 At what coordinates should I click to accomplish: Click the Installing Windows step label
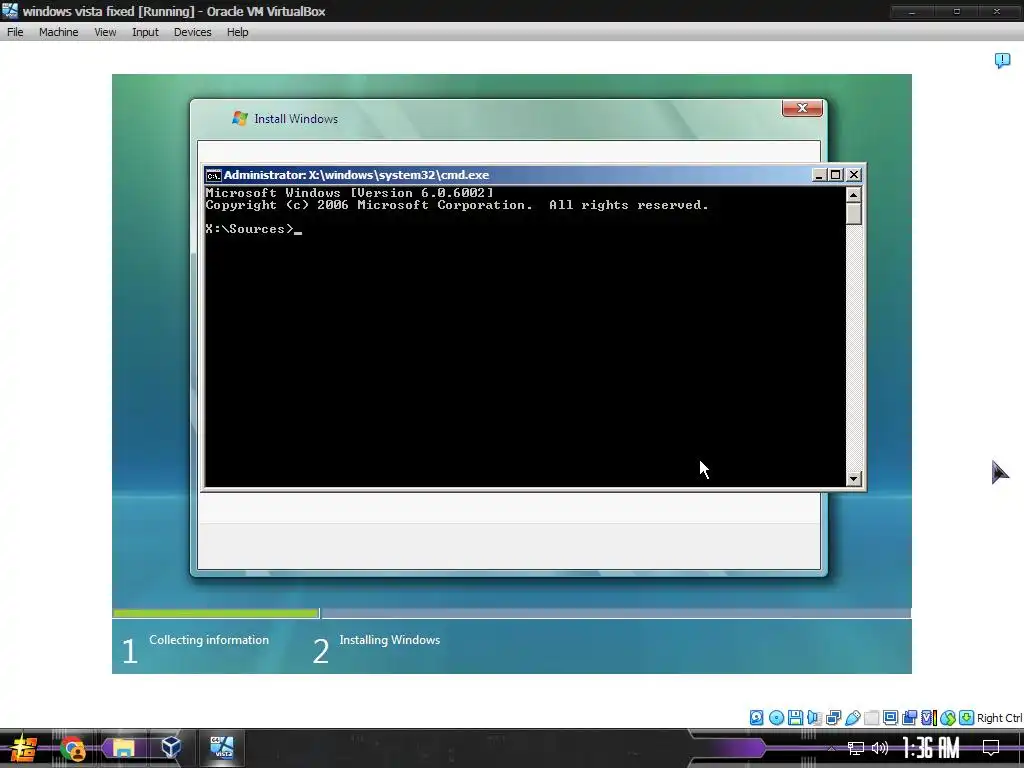pyautogui.click(x=390, y=640)
